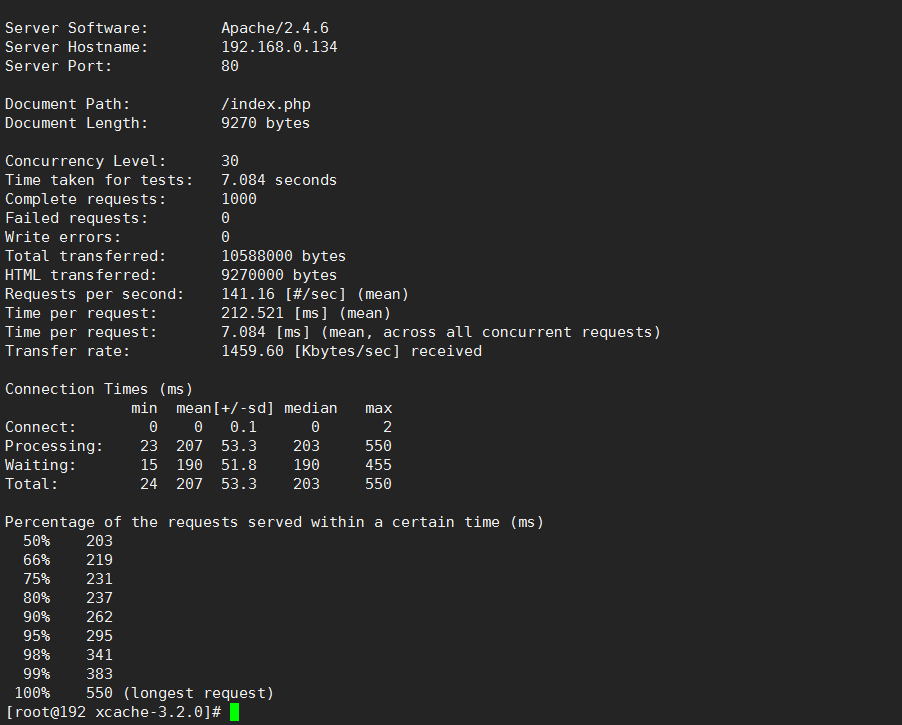Click the Failed requests value
The height and width of the screenshot is (725, 902).
[x=226, y=218]
